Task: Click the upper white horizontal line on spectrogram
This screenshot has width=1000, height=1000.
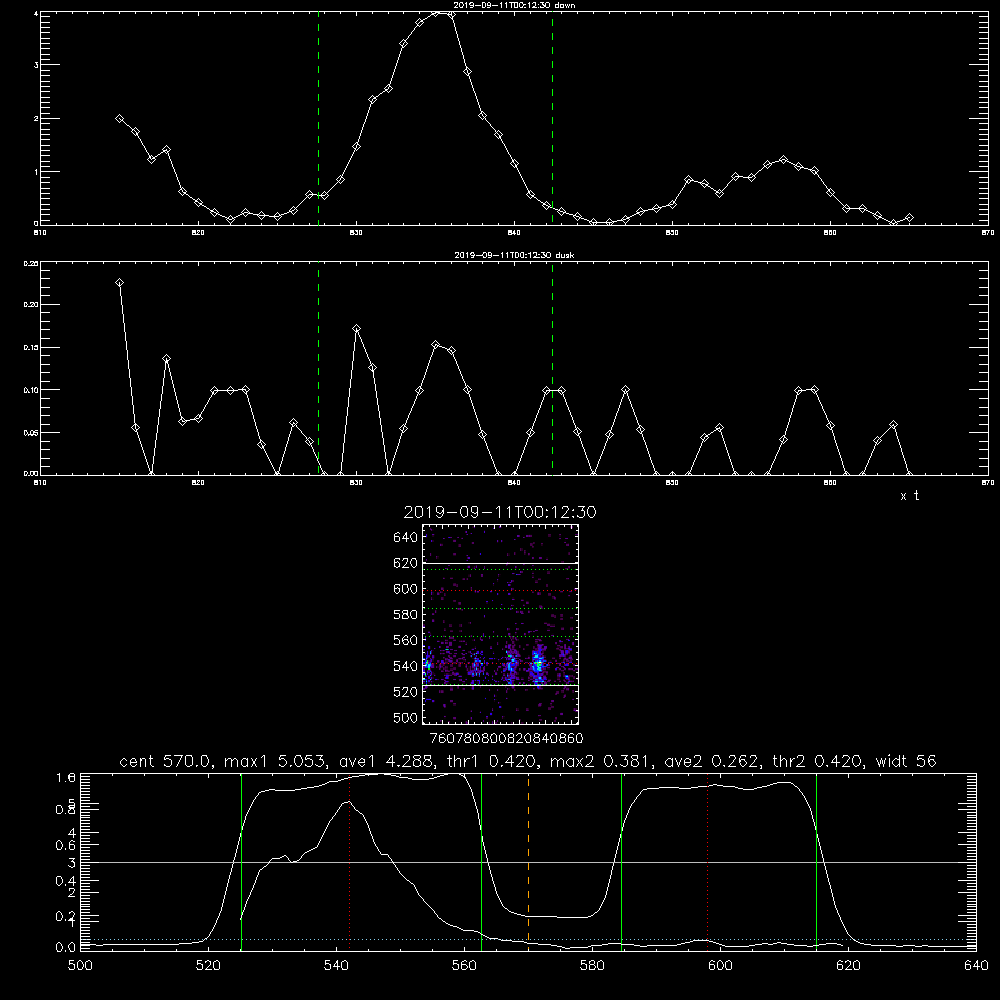Action: (x=500, y=563)
